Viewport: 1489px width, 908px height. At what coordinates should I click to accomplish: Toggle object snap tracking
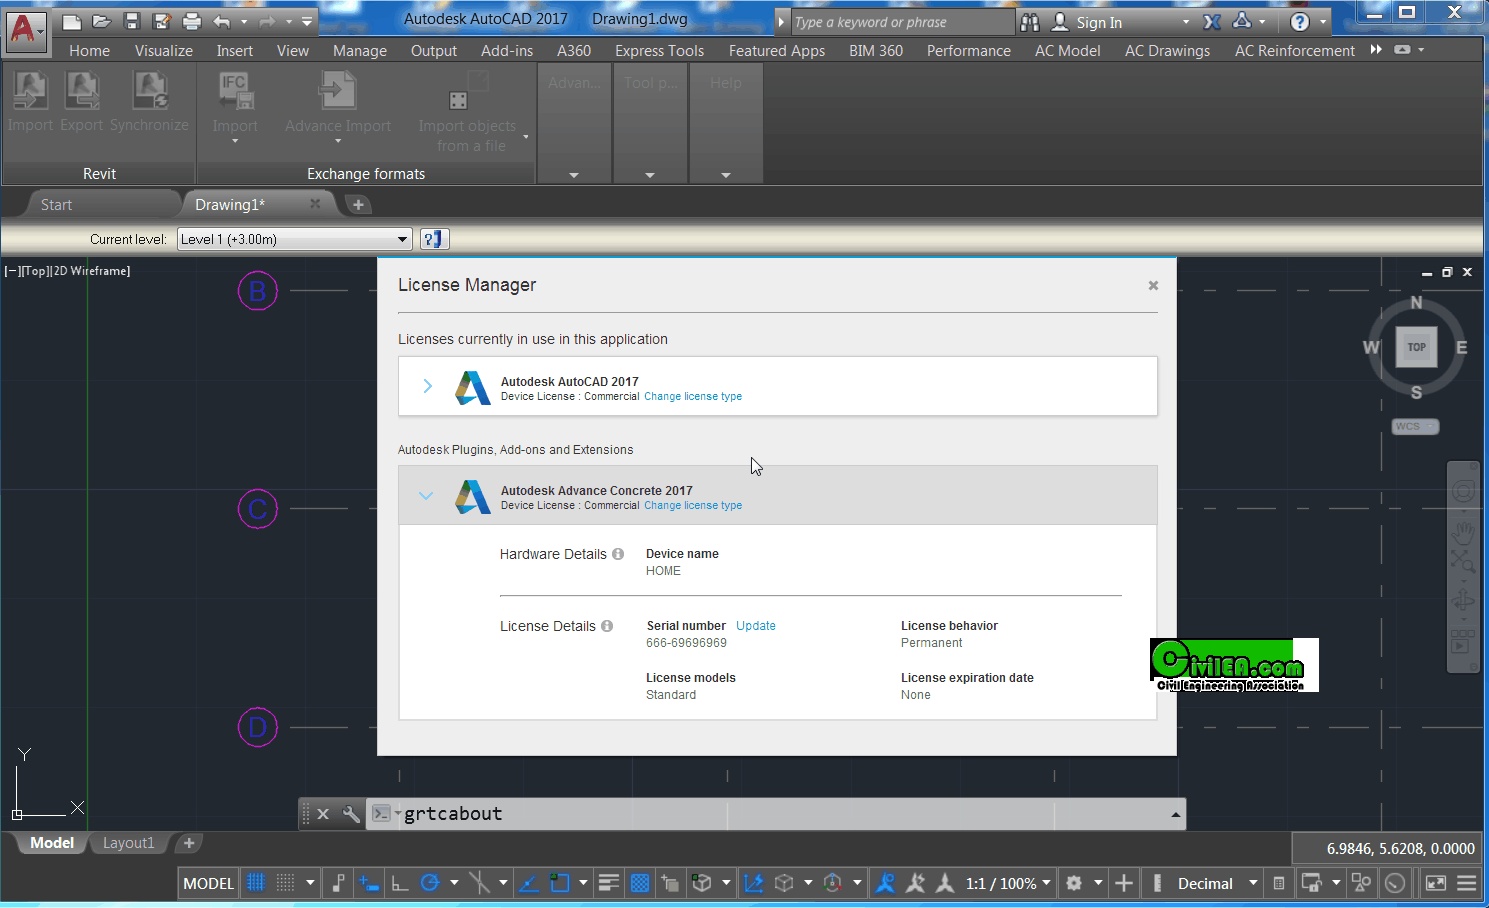tap(529, 883)
